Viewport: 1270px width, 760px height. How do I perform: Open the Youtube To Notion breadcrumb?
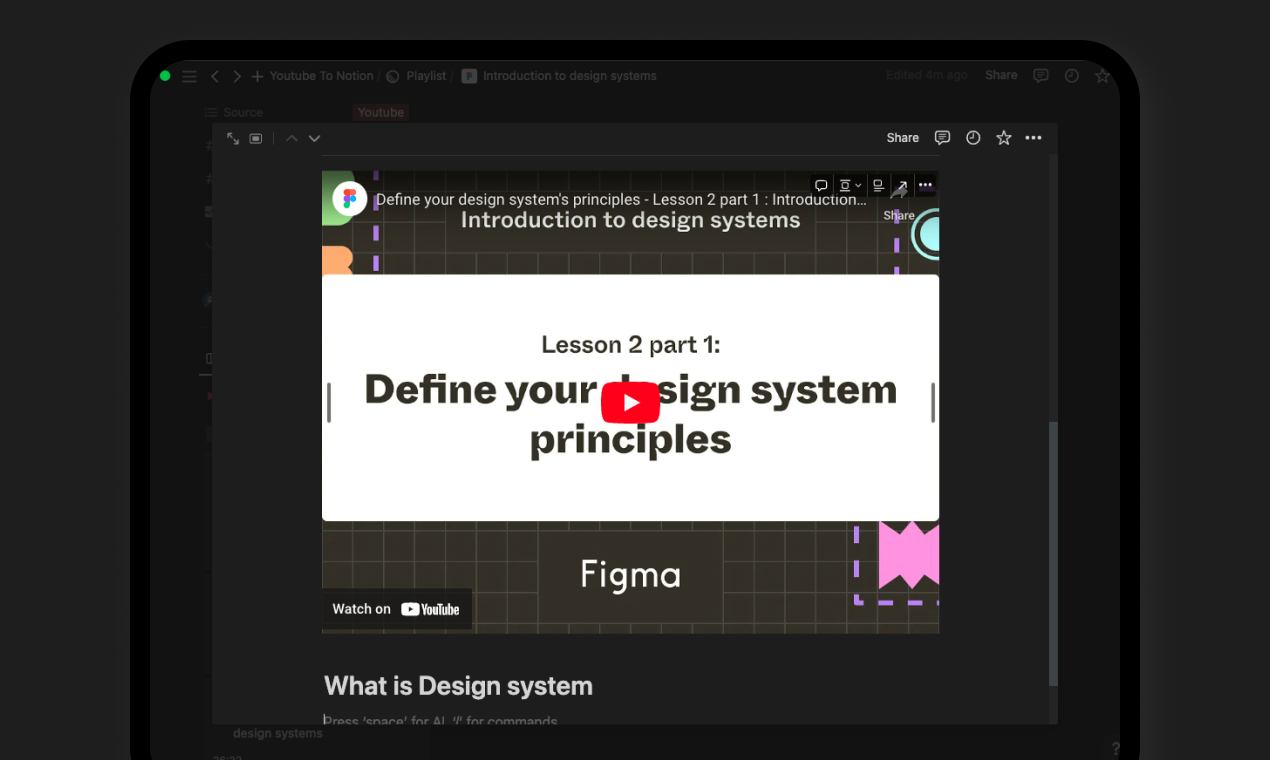(321, 76)
